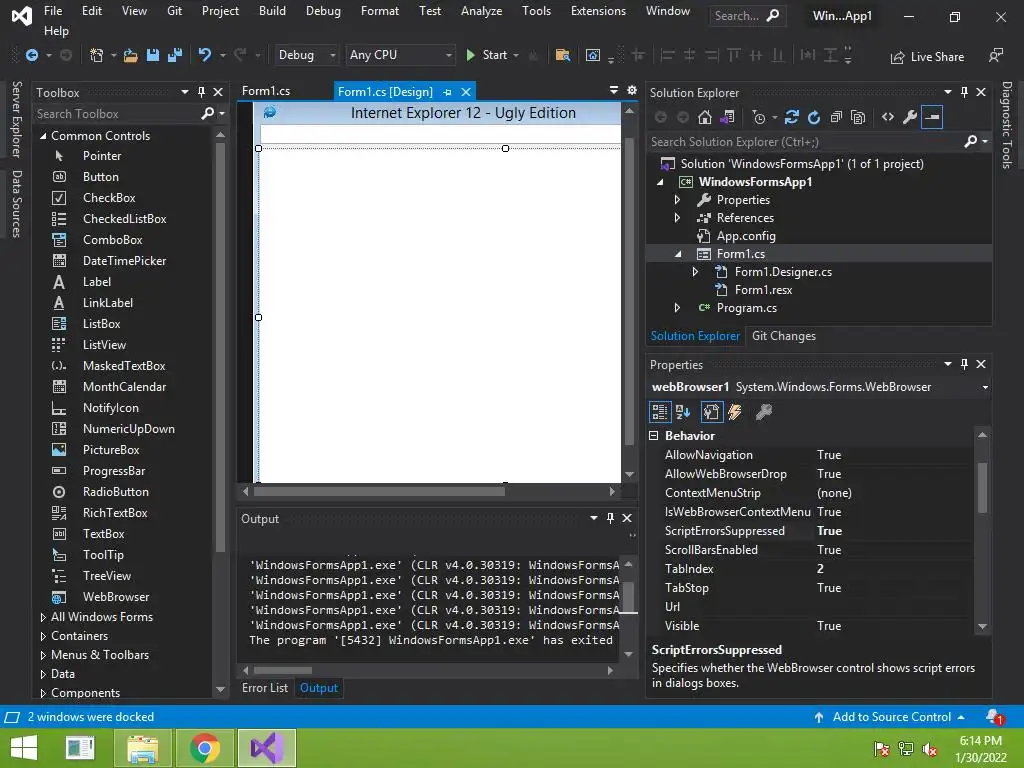The image size is (1024, 768).
Task: Collapse the Behavior category in Properties
Action: click(x=654, y=436)
